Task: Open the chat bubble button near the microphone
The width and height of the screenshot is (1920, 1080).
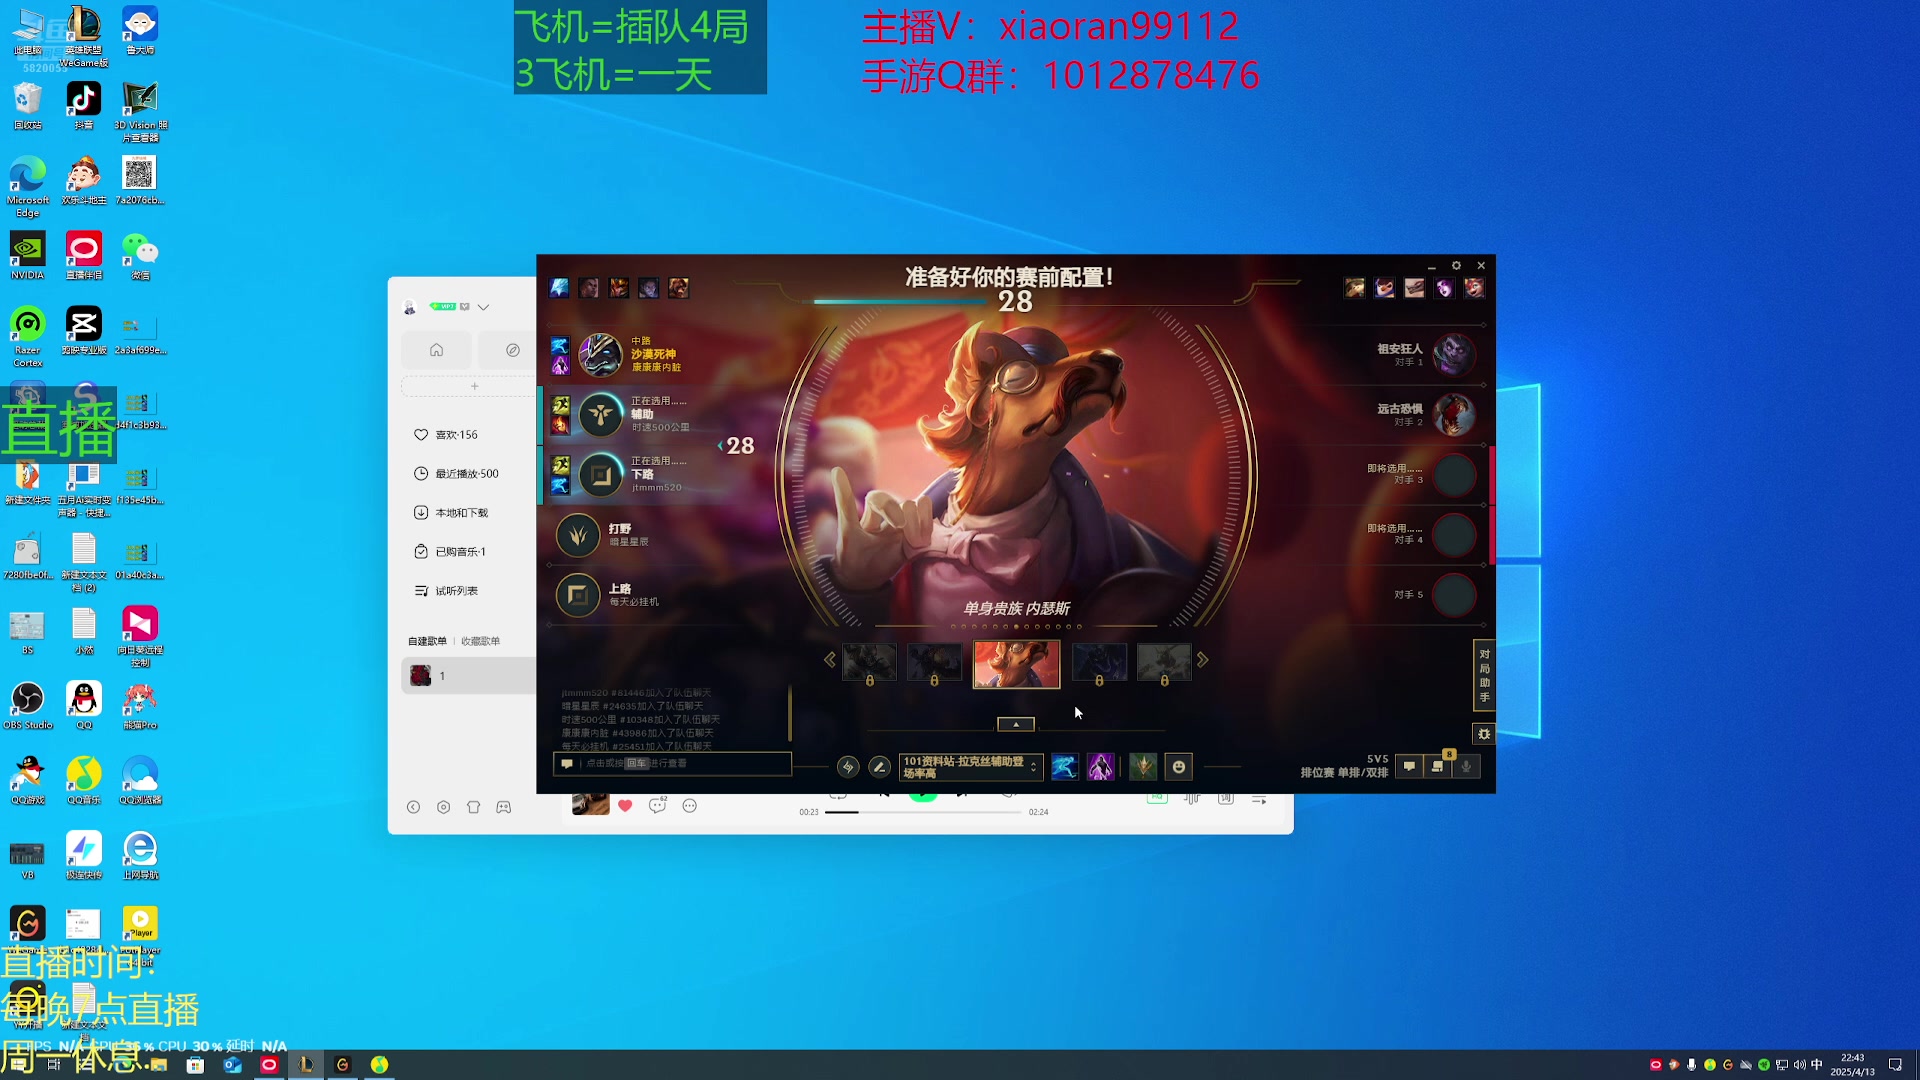Action: point(1409,767)
